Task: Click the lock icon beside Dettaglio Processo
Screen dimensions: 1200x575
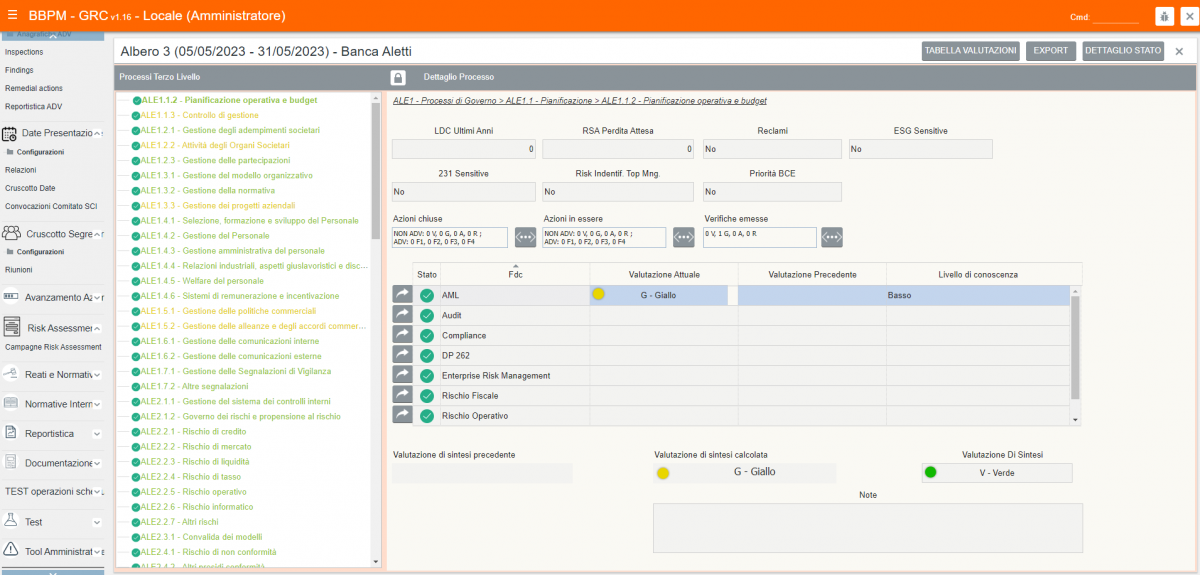Action: pos(397,77)
